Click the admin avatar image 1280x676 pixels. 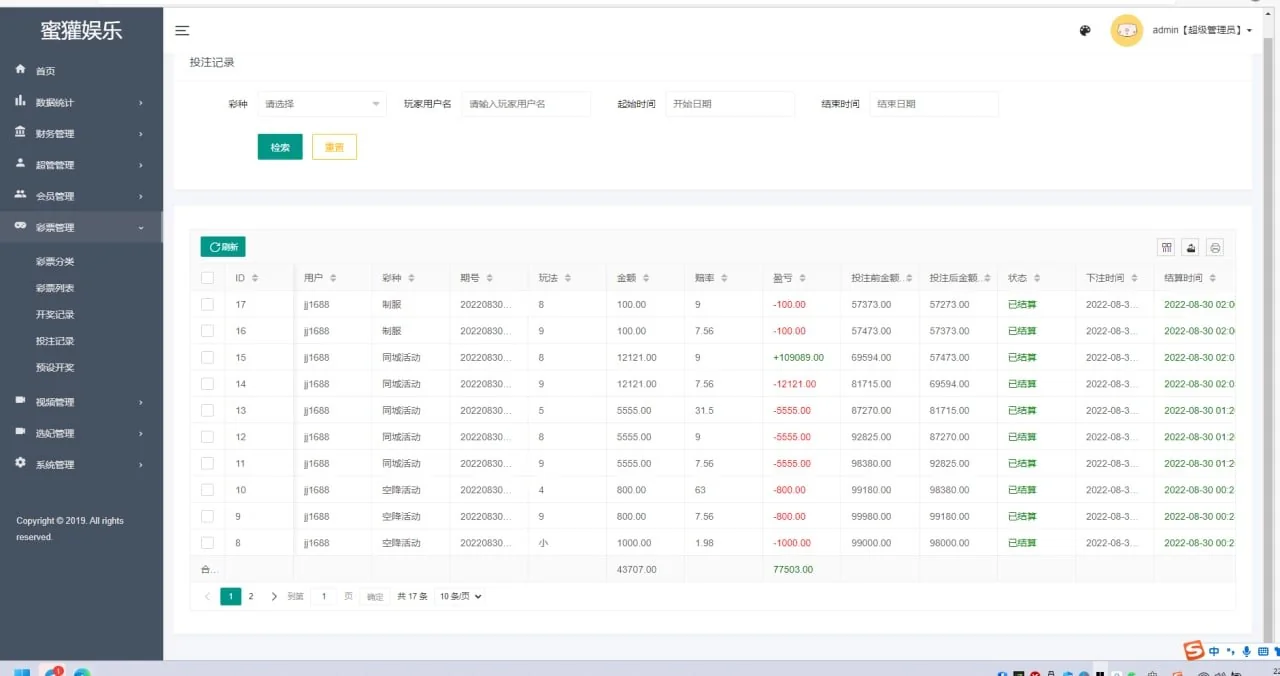(x=1126, y=31)
